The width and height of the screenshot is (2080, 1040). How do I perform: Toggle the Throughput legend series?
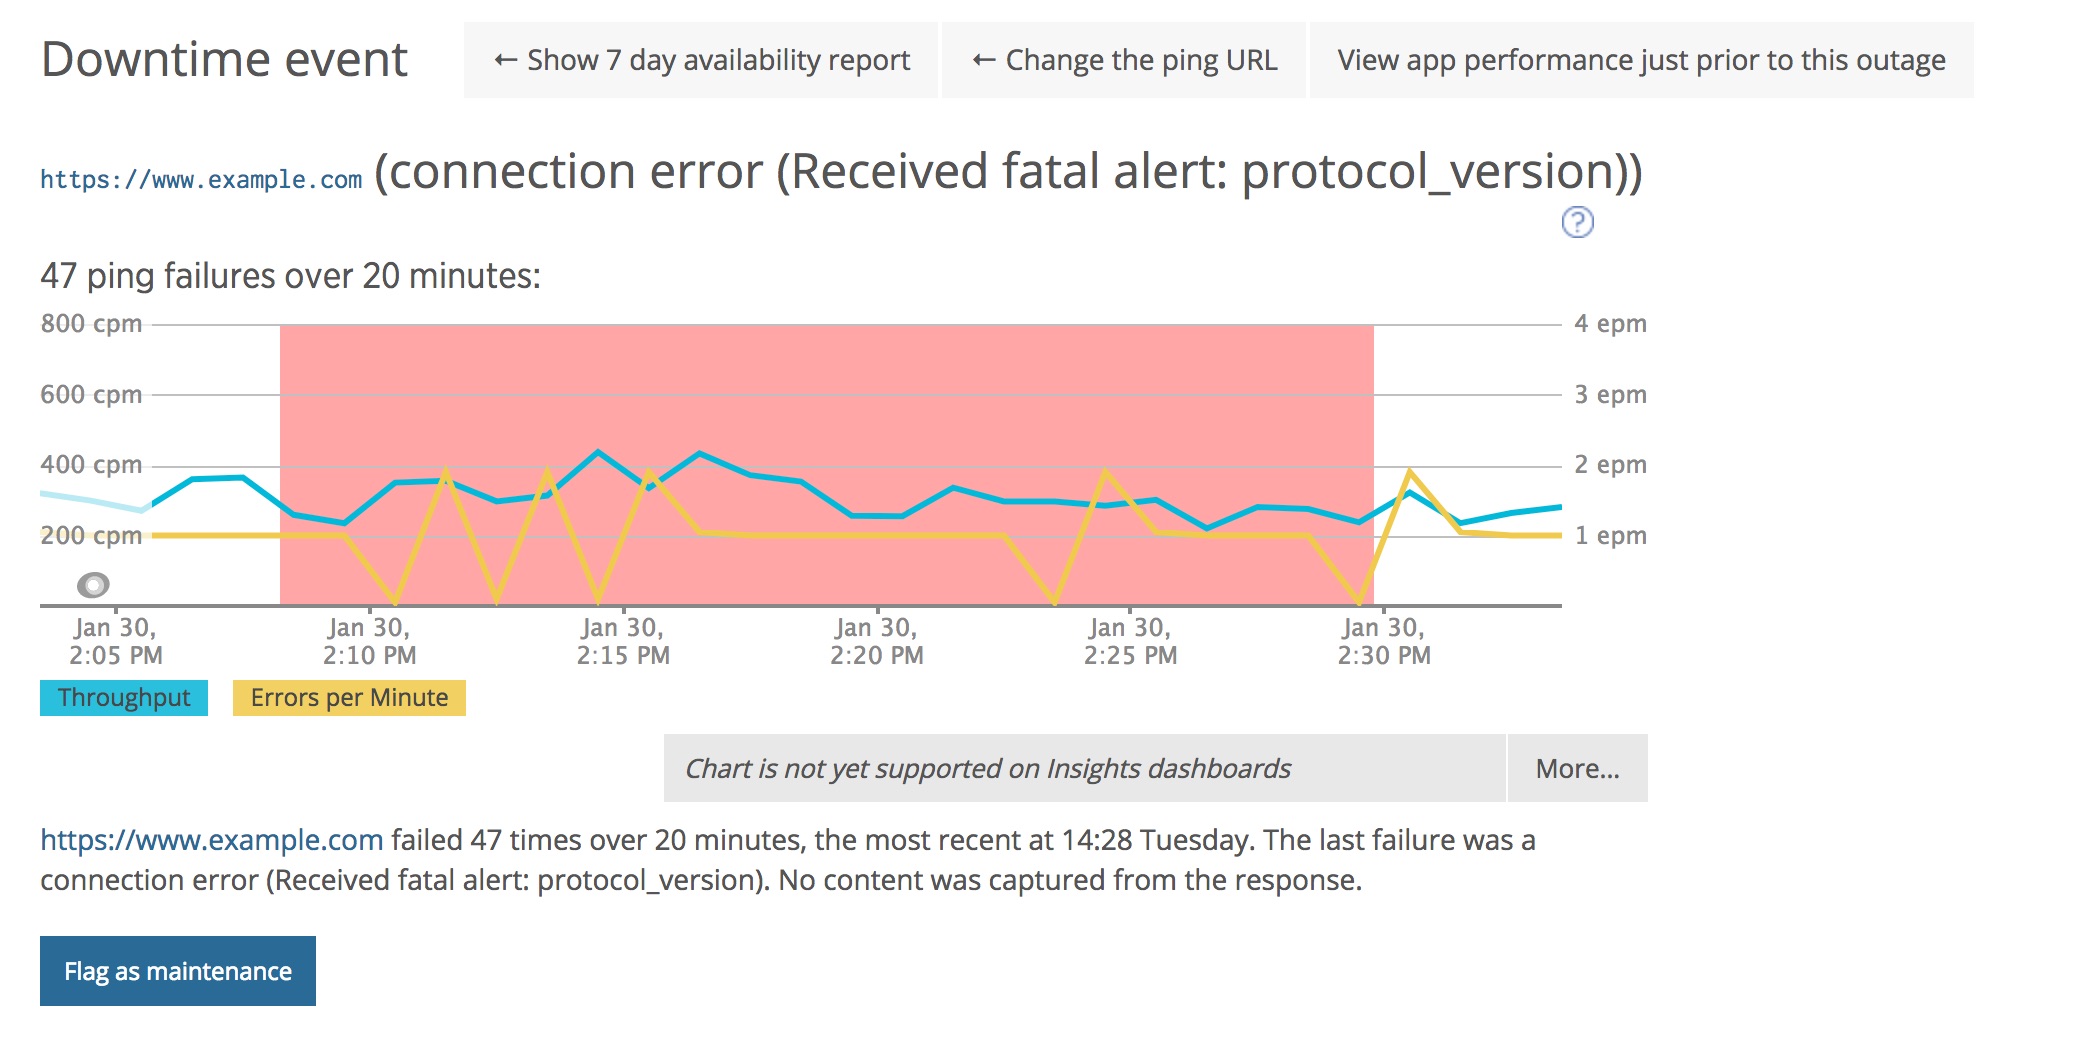coord(124,698)
